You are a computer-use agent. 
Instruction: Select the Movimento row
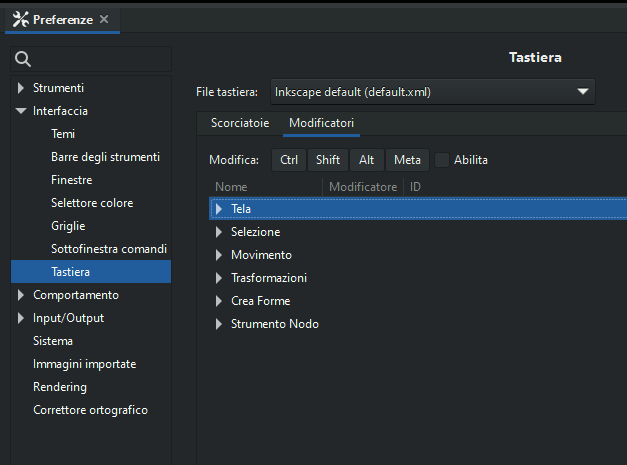(418, 255)
